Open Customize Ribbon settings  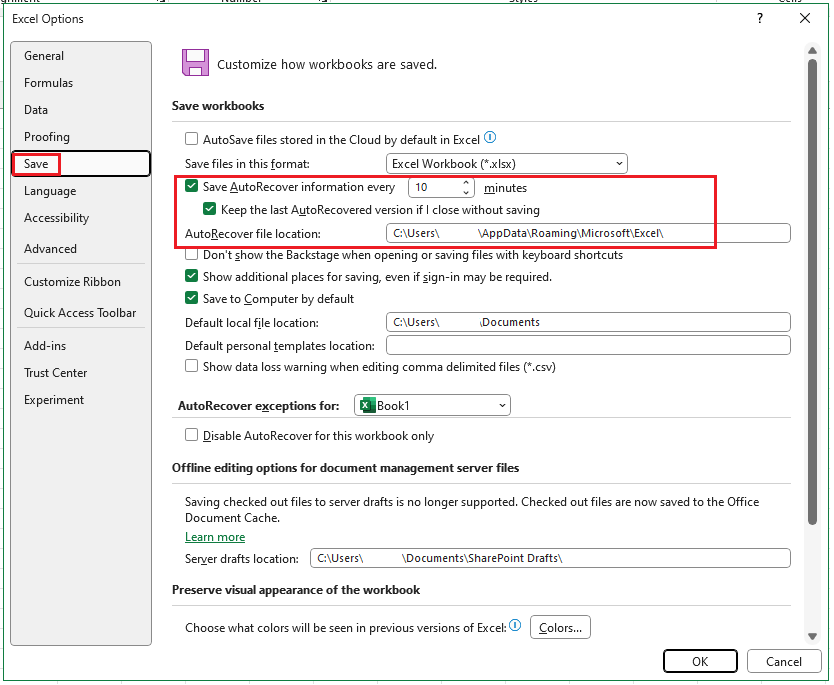pyautogui.click(x=81, y=282)
